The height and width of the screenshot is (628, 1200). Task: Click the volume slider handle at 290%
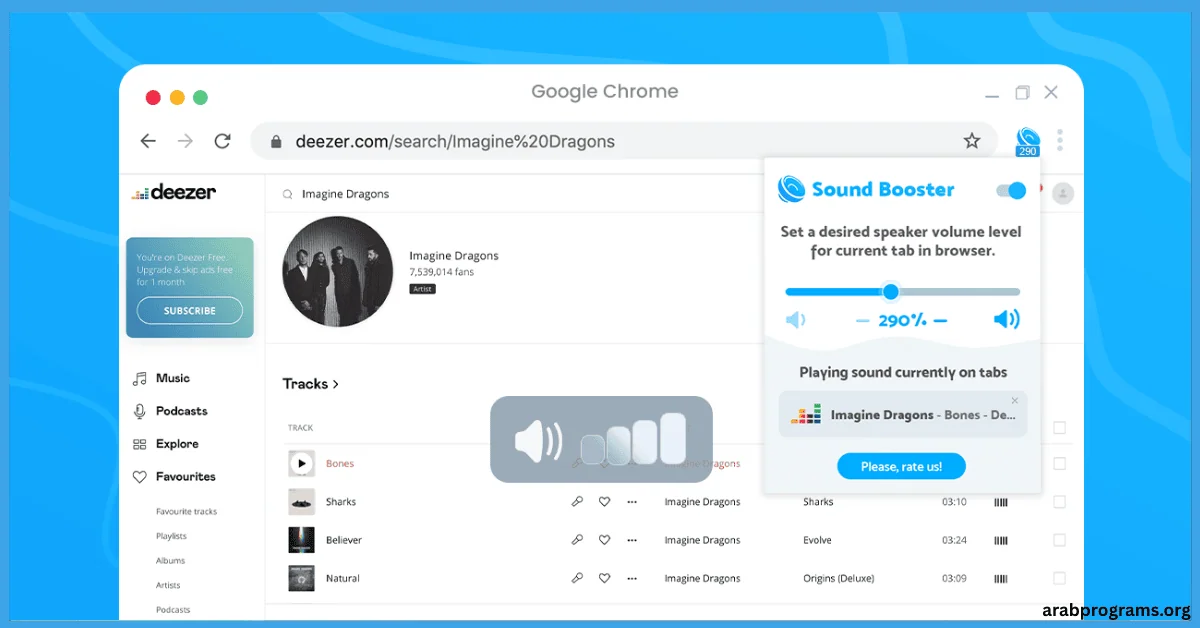pyautogui.click(x=891, y=292)
